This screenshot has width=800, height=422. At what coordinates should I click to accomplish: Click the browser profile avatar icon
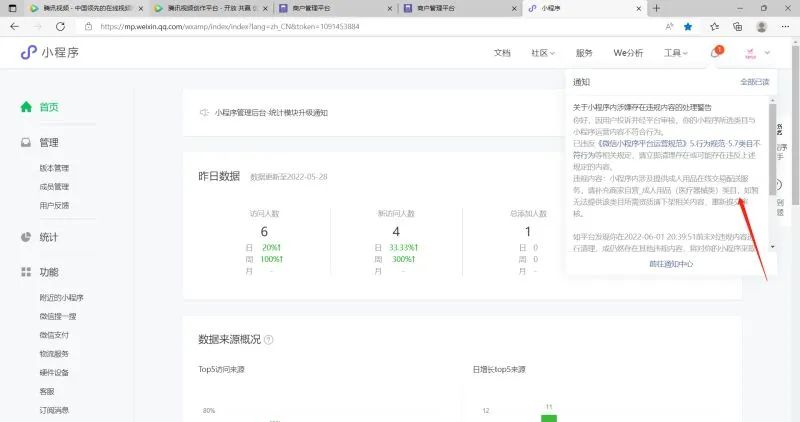761,27
